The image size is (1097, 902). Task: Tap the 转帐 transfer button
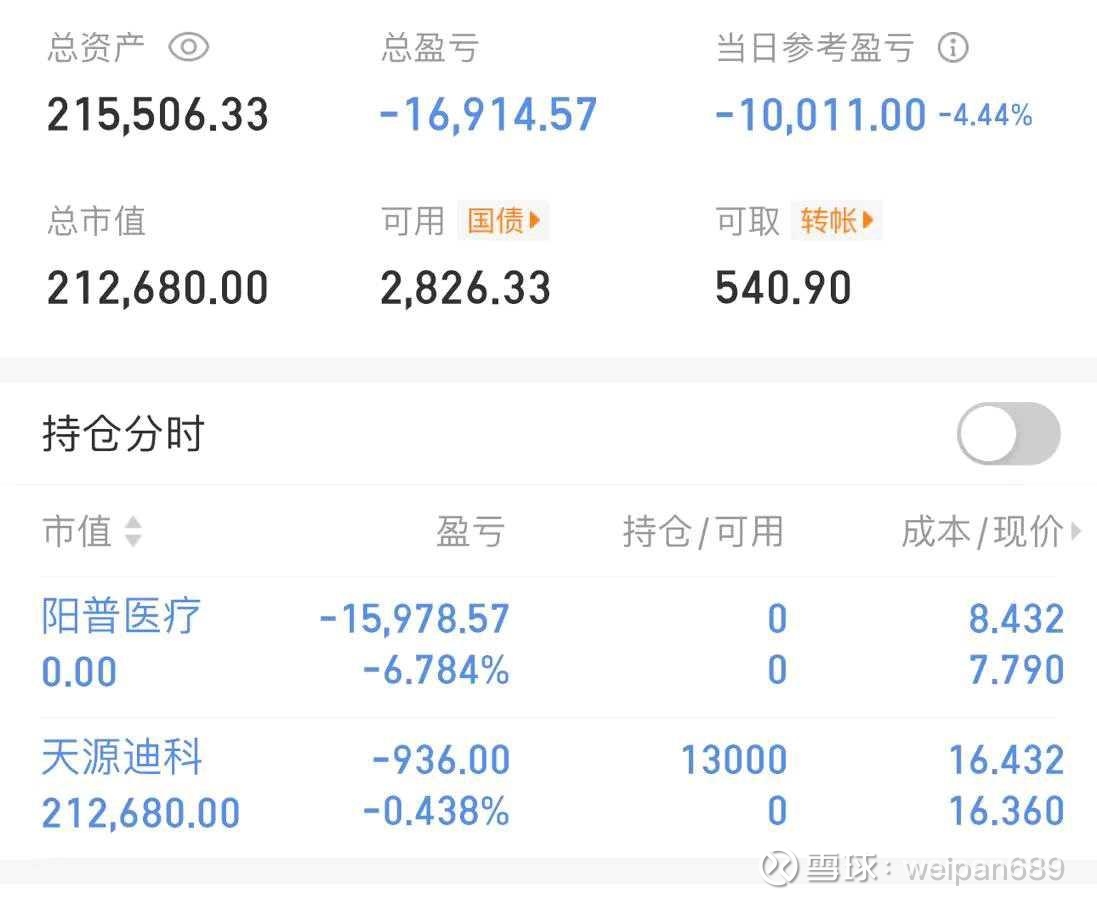coord(837,220)
